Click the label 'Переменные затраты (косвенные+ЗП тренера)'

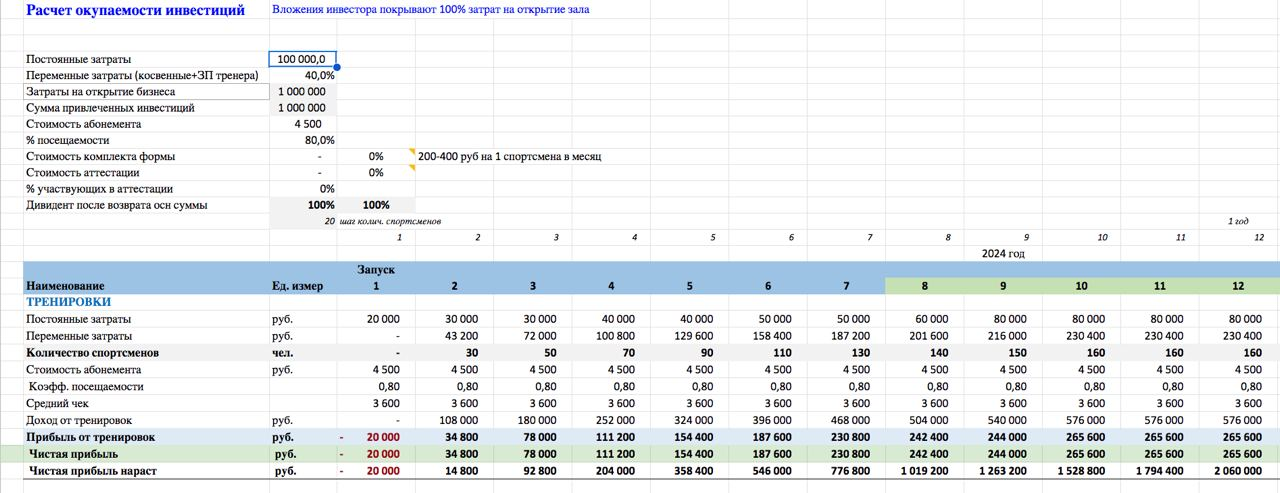pyautogui.click(x=142, y=76)
